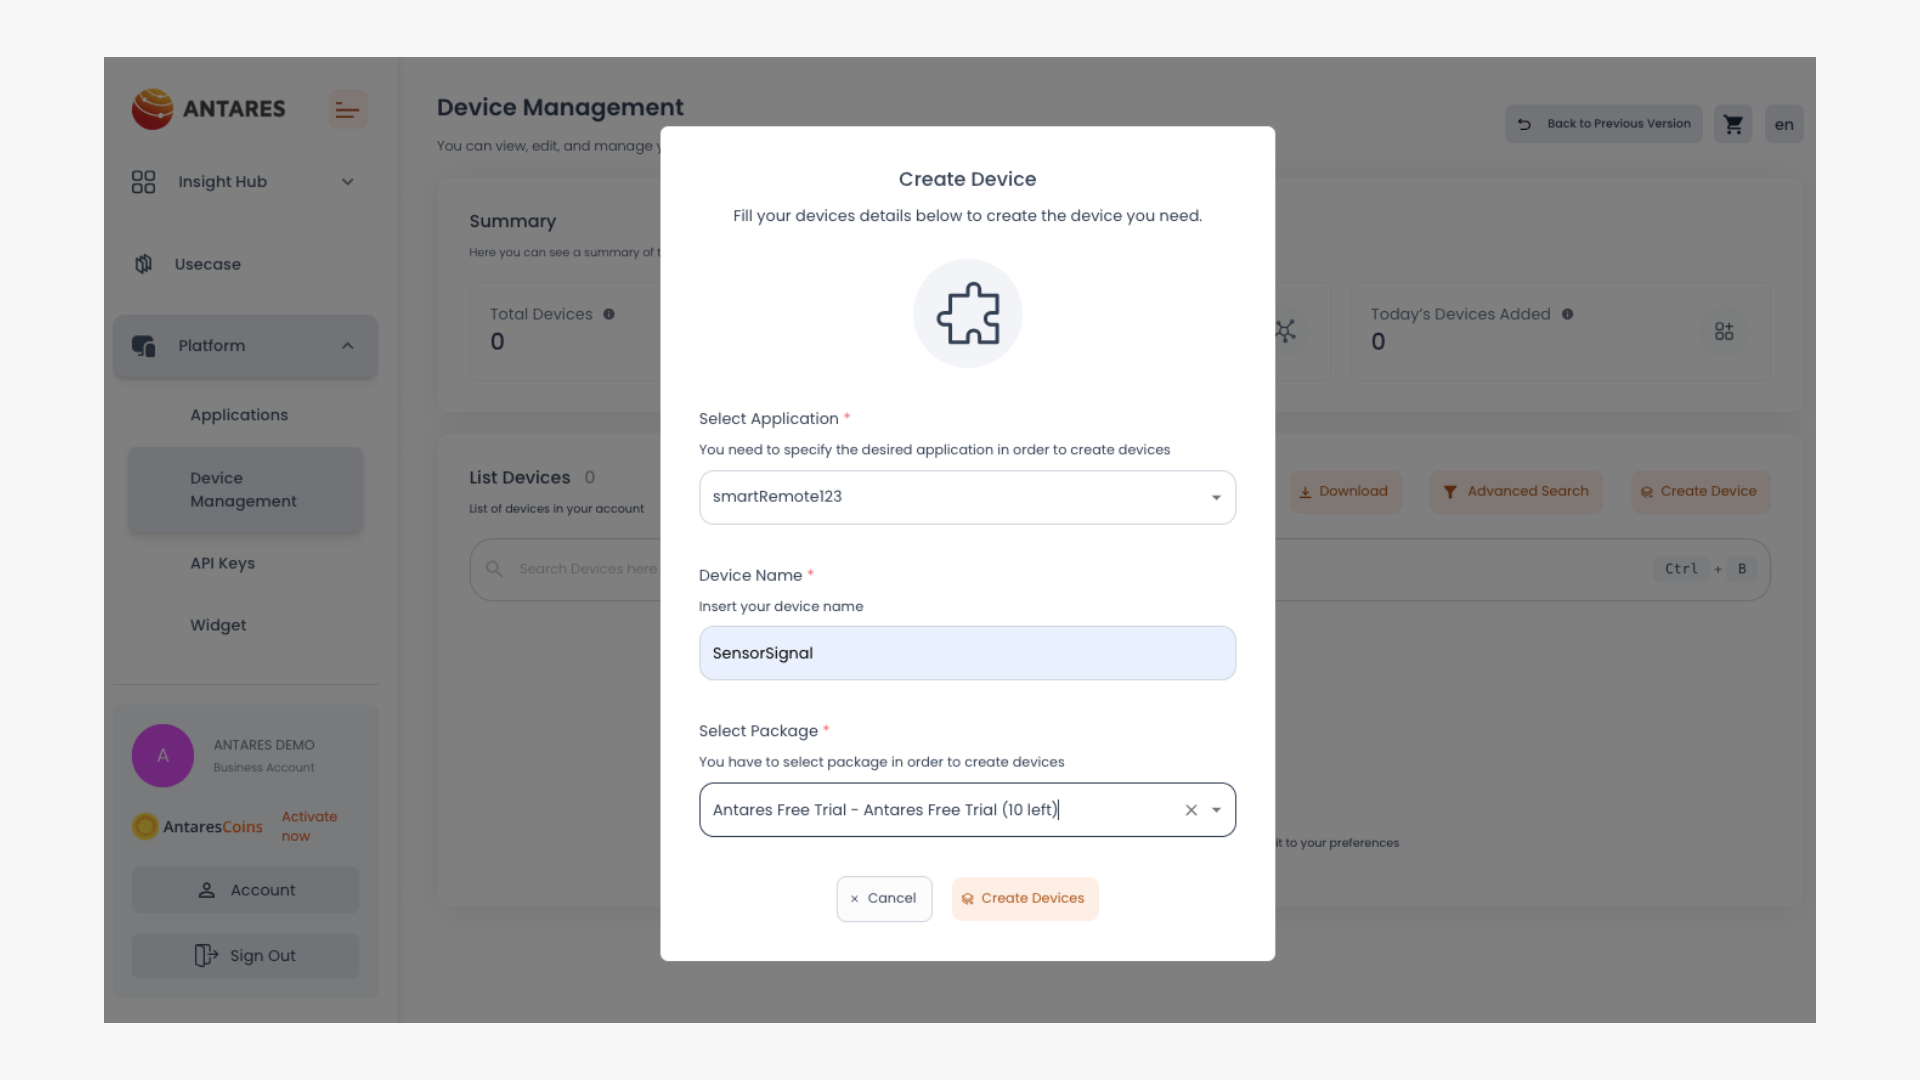Switch language with the en button
Viewport: 1920px width, 1080px height.
click(1783, 124)
